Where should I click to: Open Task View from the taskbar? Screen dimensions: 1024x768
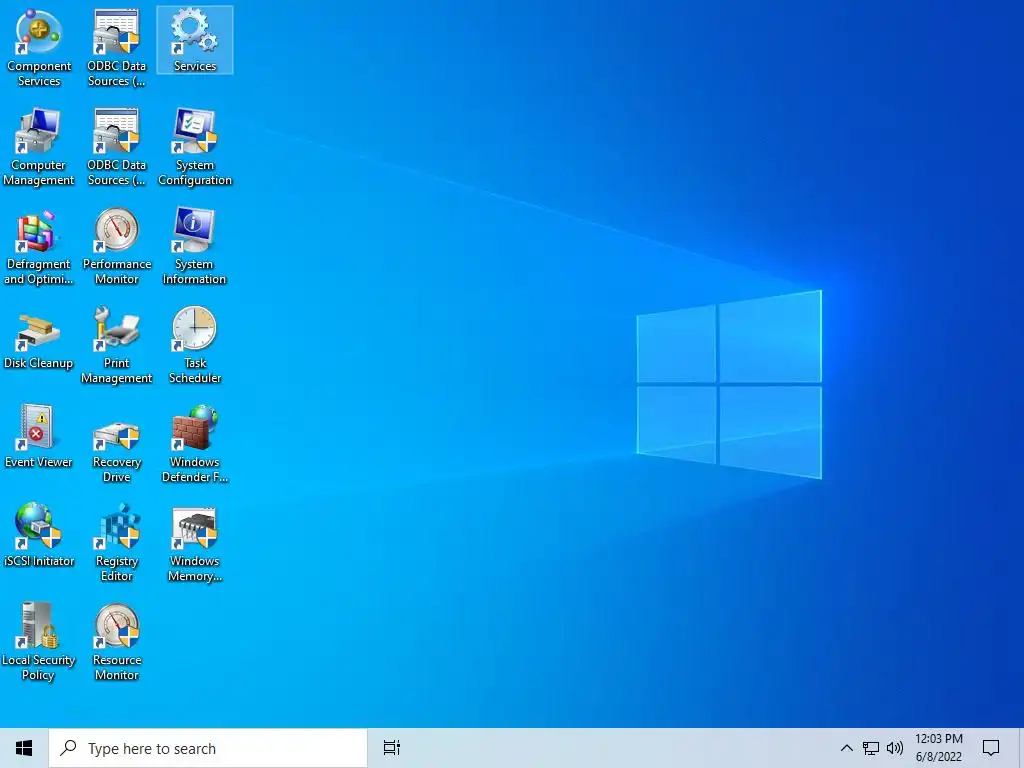392,748
